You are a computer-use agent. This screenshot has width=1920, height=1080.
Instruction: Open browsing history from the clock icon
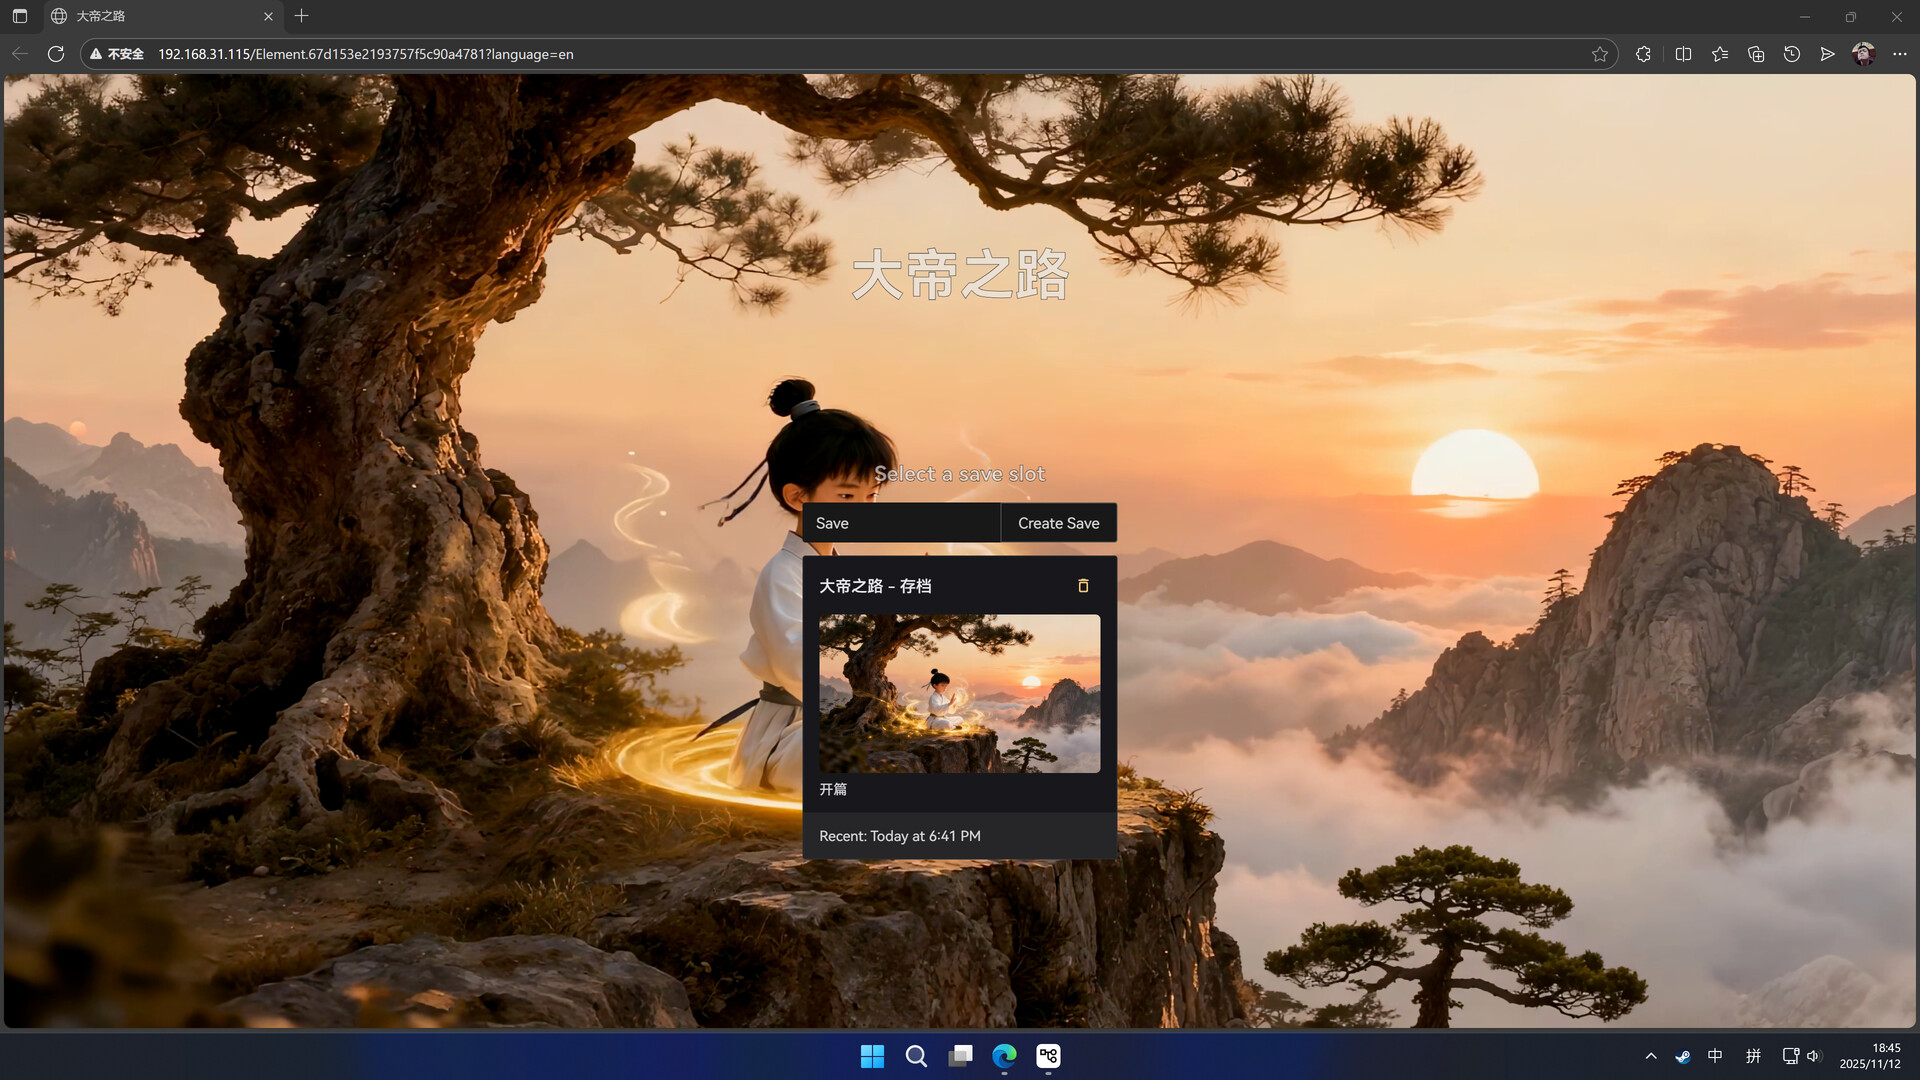pyautogui.click(x=1791, y=54)
